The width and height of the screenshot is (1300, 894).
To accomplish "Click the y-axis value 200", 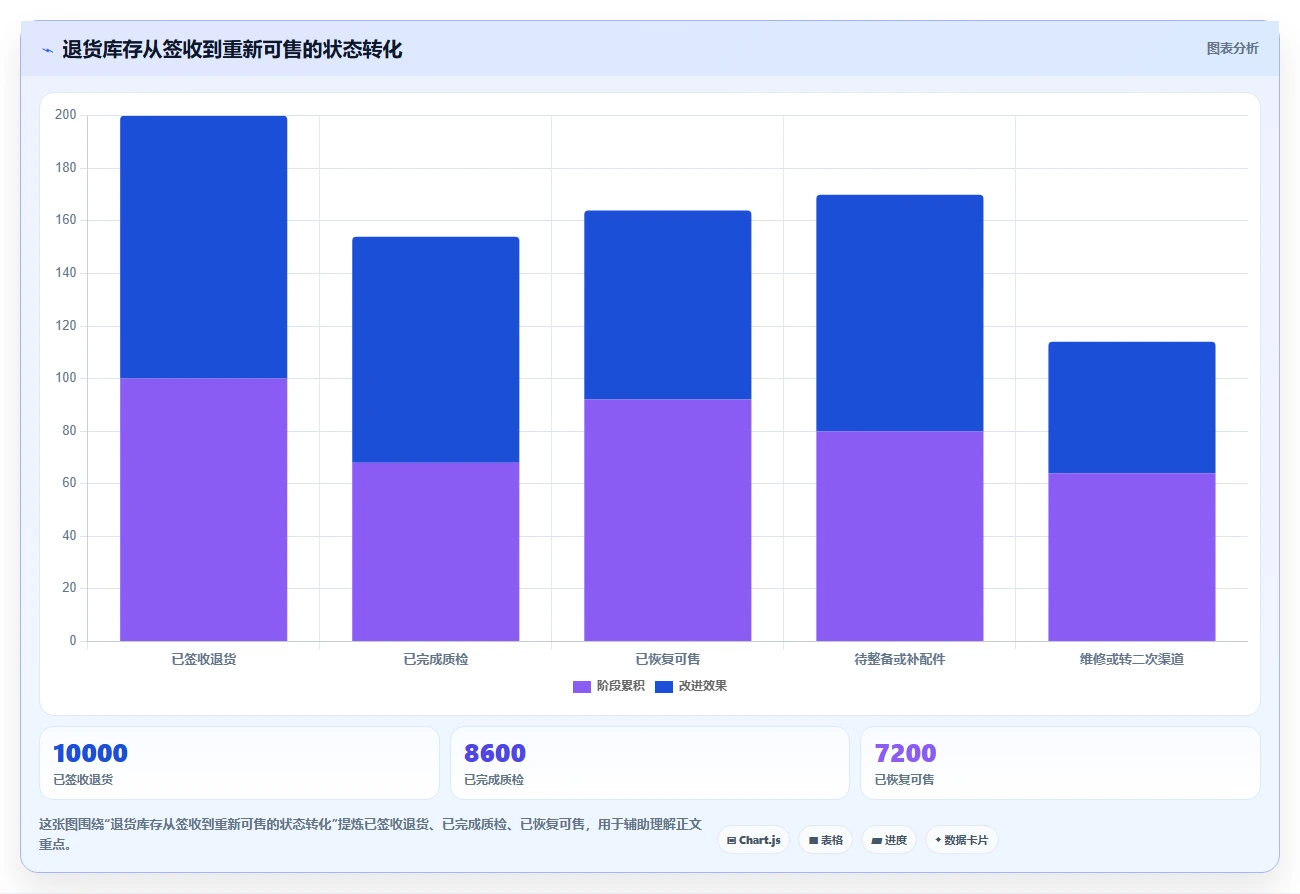I will click(66, 115).
